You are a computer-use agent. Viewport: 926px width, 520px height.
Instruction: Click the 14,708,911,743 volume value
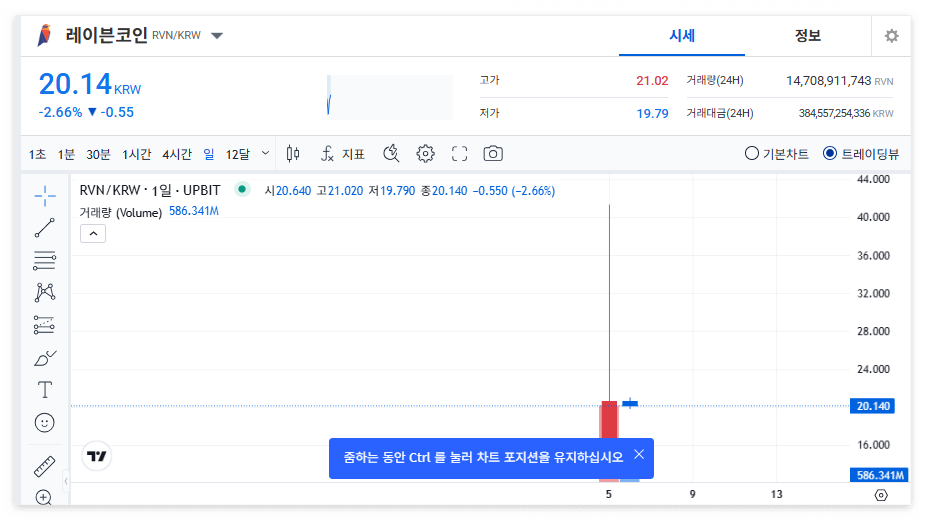(829, 81)
